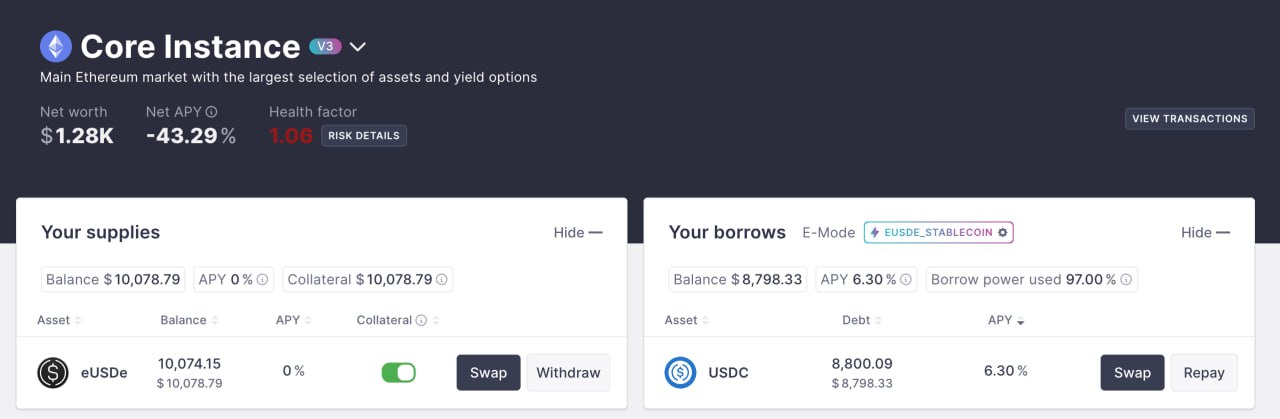Toggle eUSDe collateral switch off
This screenshot has width=1280, height=419.
coord(398,373)
